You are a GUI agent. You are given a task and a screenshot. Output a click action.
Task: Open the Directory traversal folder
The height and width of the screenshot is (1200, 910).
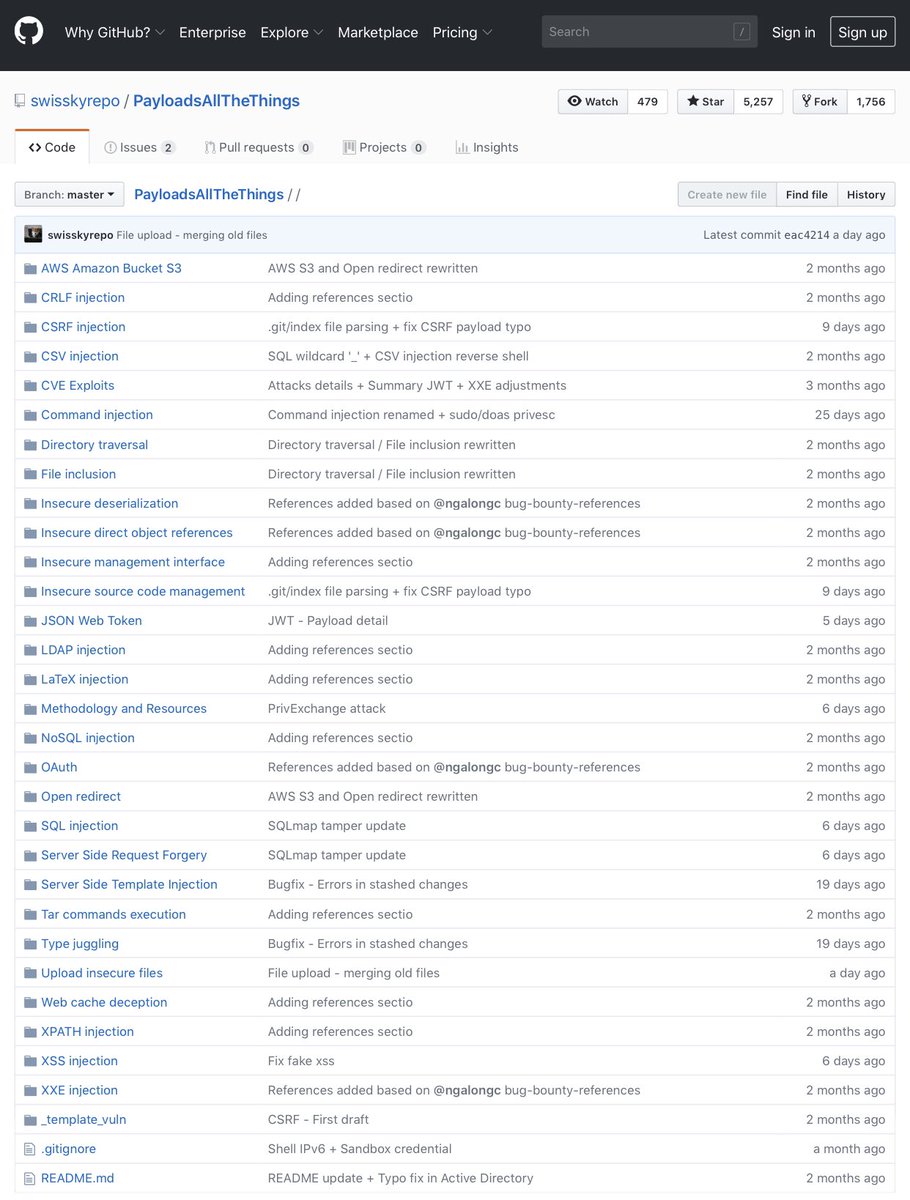[94, 444]
